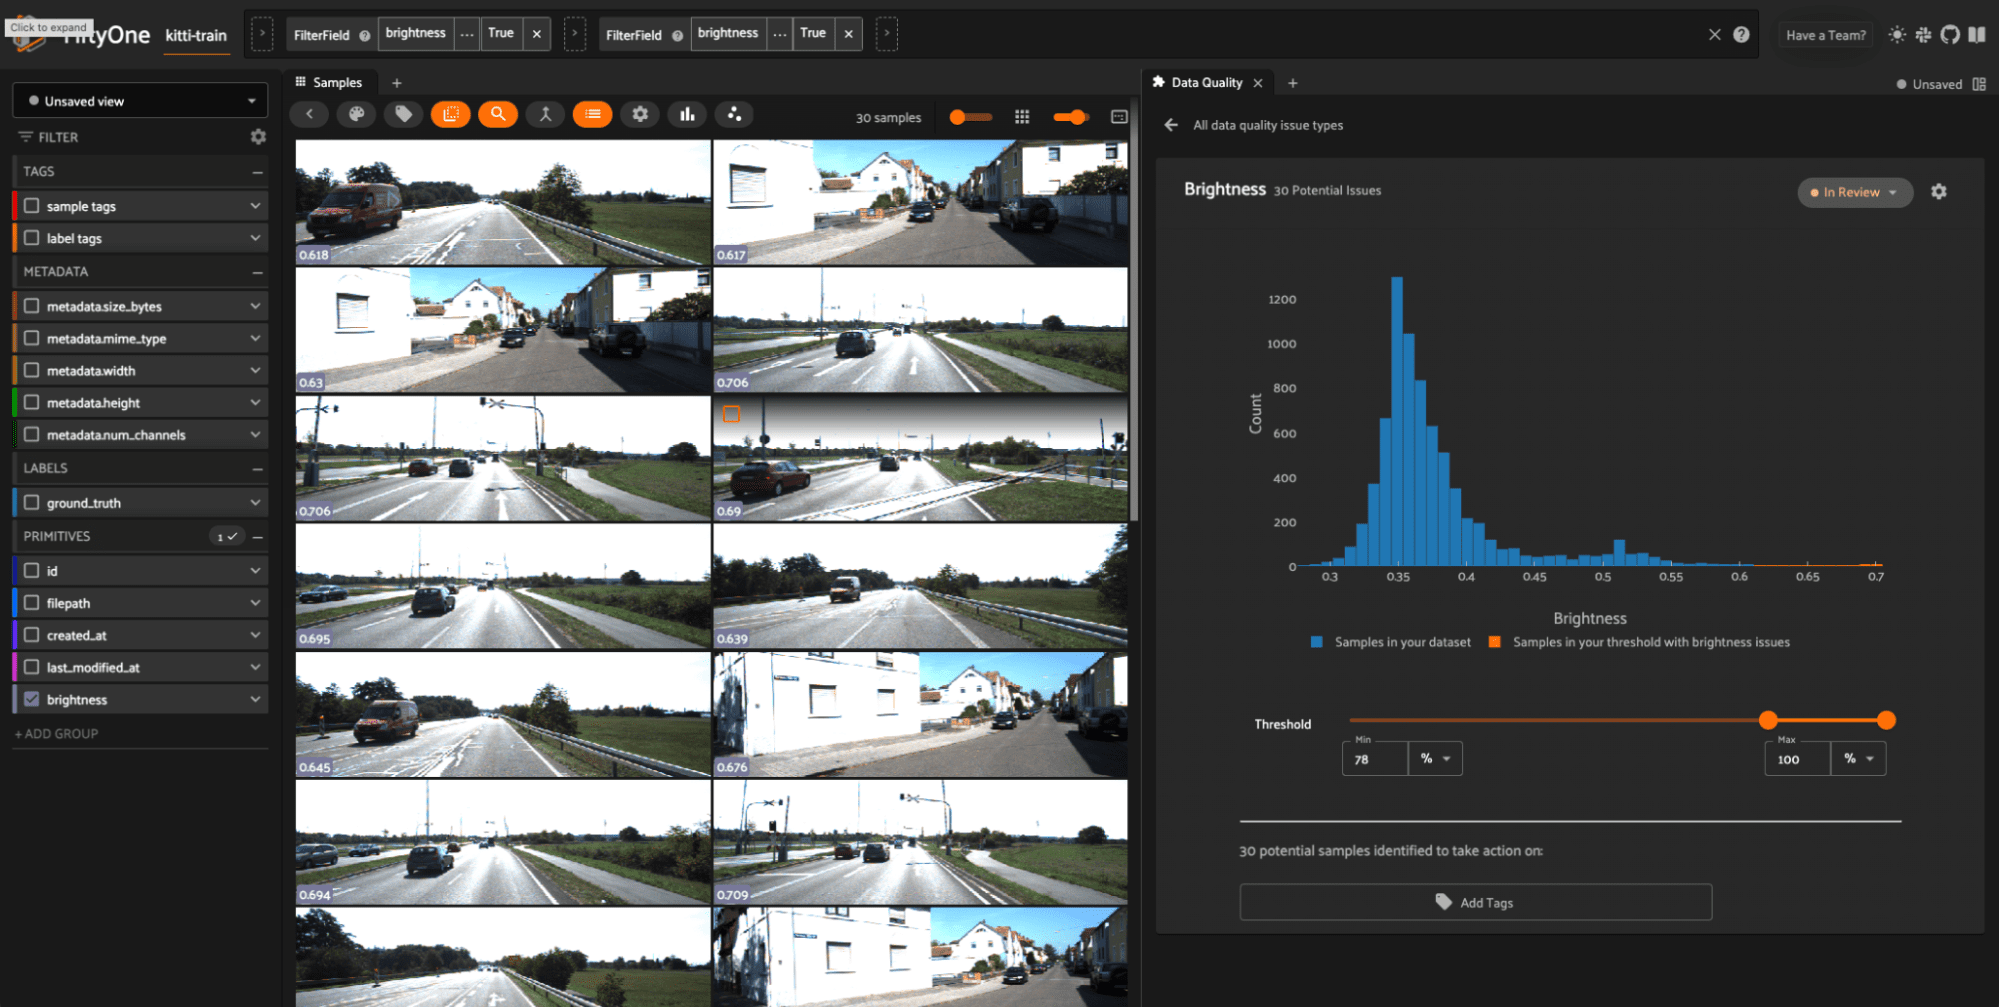Expand the id field filter
Image resolution: width=1999 pixels, height=1008 pixels.
[256, 570]
